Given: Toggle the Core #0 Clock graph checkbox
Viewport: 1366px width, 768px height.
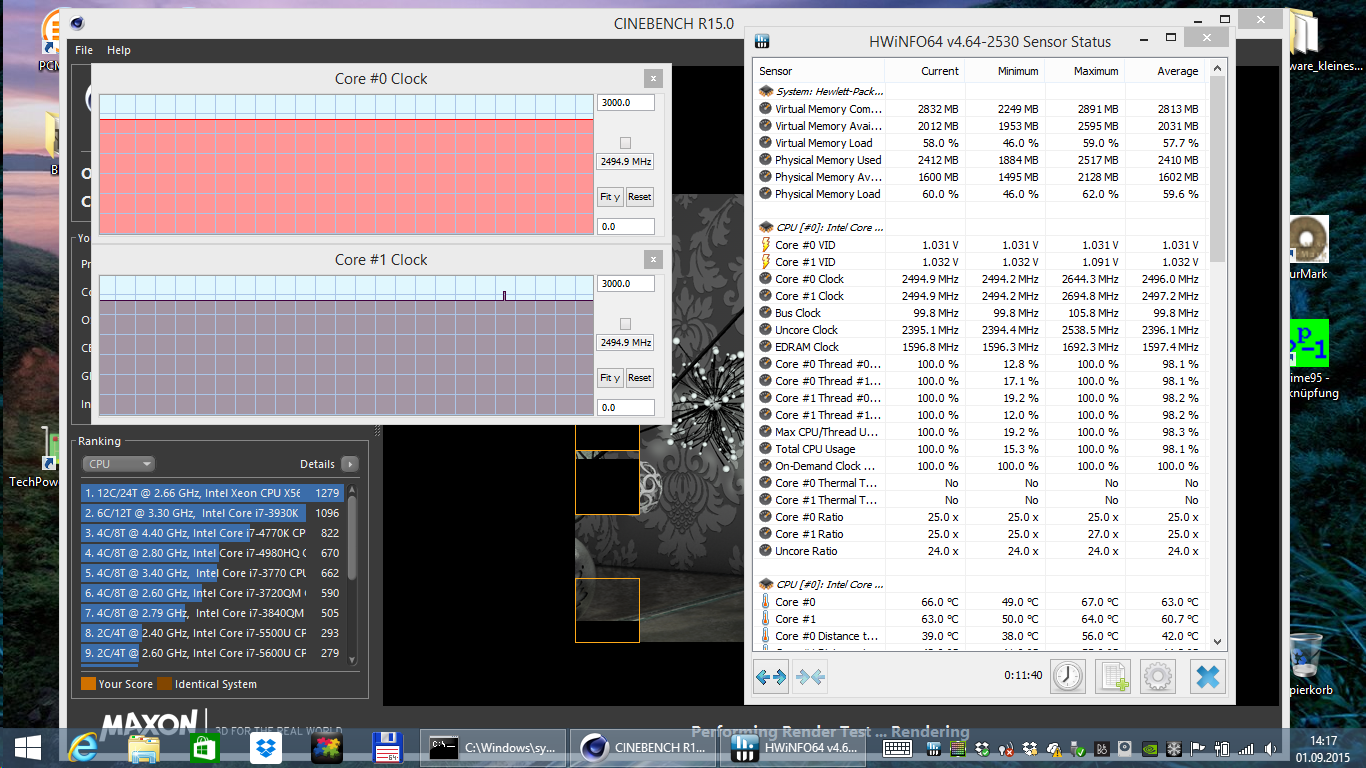Looking at the screenshot, I should click(625, 143).
